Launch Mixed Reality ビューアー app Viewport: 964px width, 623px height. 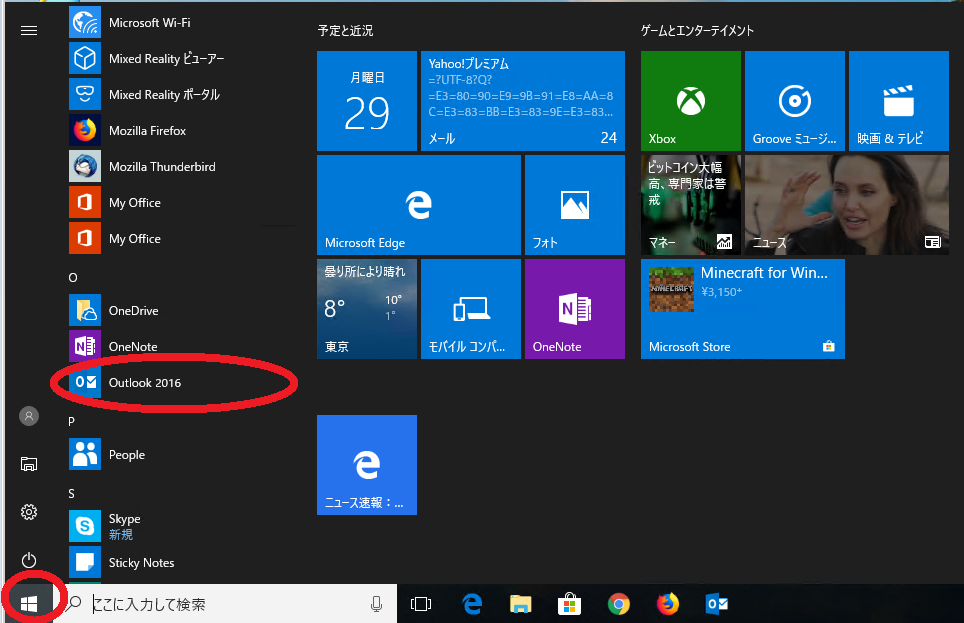[183, 58]
